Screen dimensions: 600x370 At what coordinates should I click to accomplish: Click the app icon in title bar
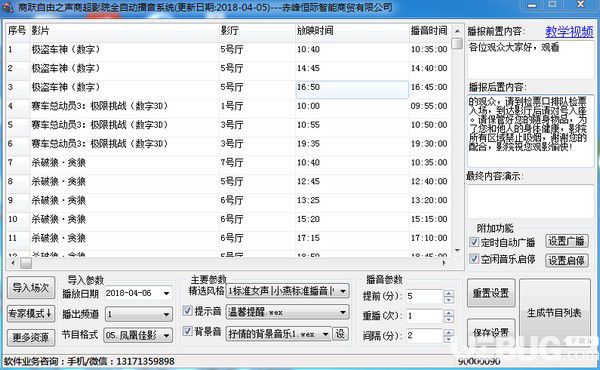(7, 7)
